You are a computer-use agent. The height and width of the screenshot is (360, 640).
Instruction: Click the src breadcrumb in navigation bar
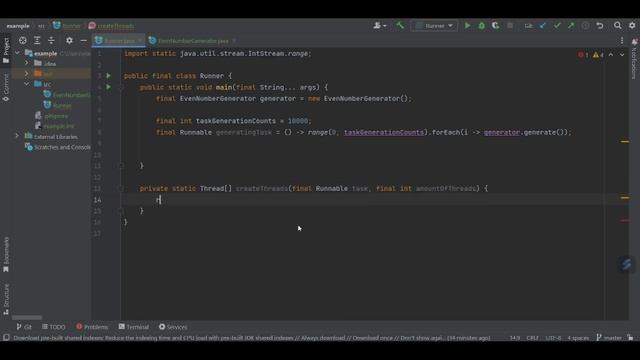coord(41,26)
